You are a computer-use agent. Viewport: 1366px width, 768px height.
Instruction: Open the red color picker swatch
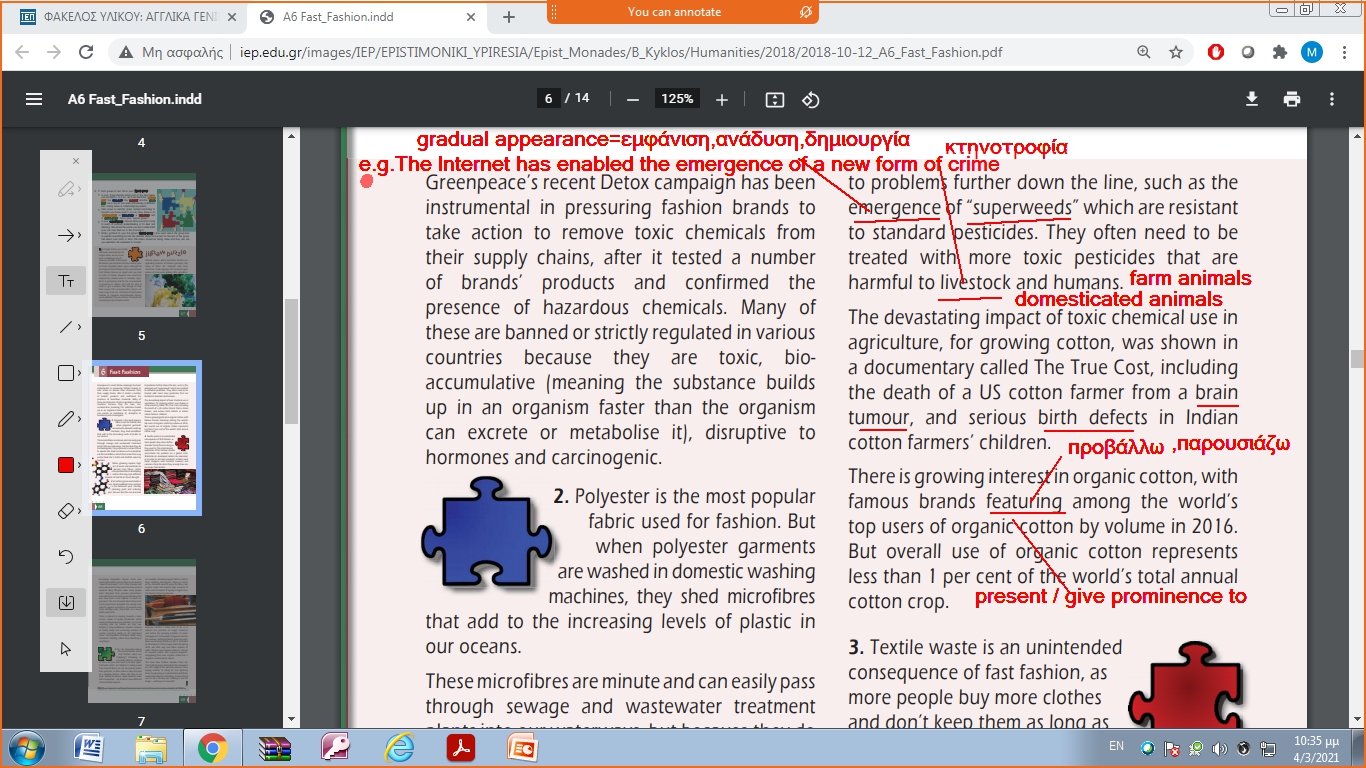click(x=65, y=465)
